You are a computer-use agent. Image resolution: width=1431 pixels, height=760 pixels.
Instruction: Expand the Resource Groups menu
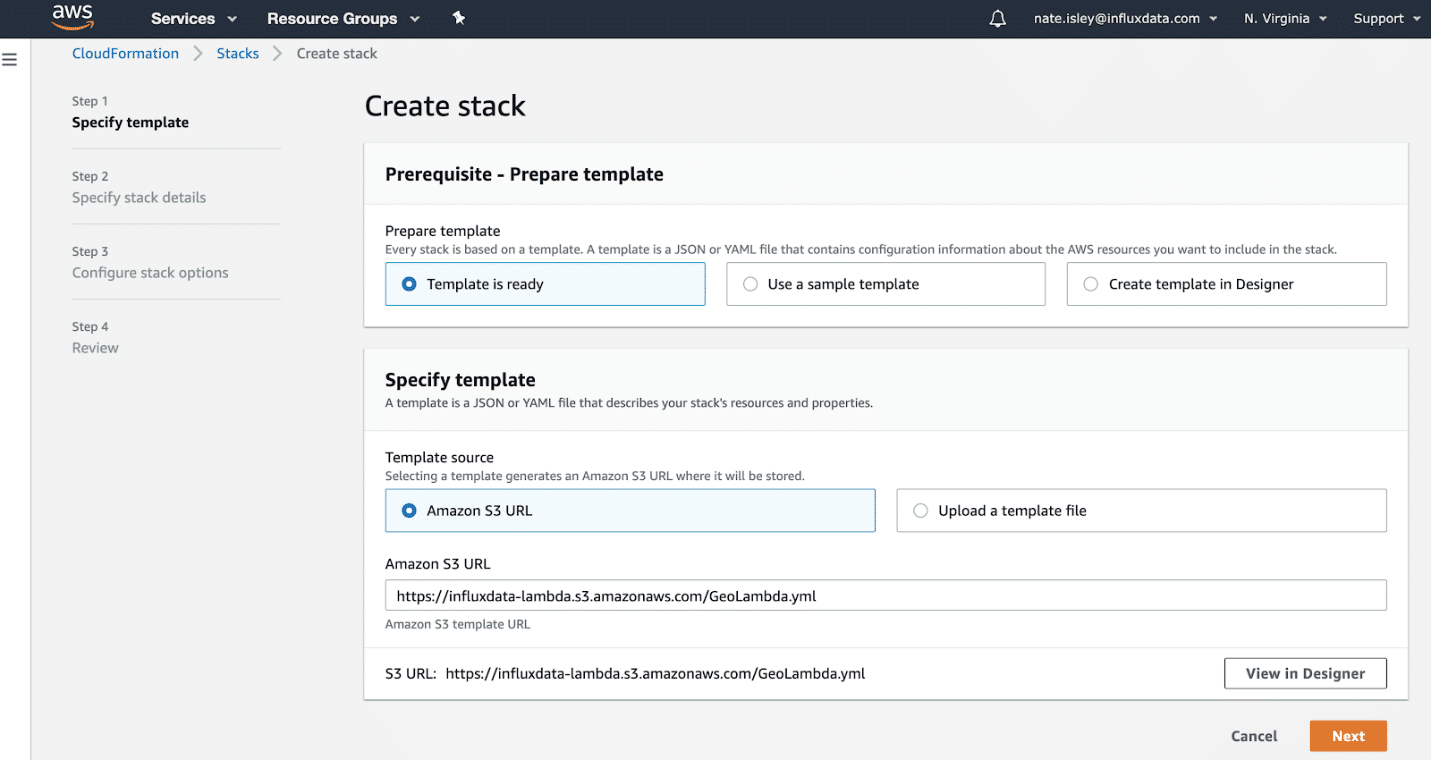click(342, 18)
